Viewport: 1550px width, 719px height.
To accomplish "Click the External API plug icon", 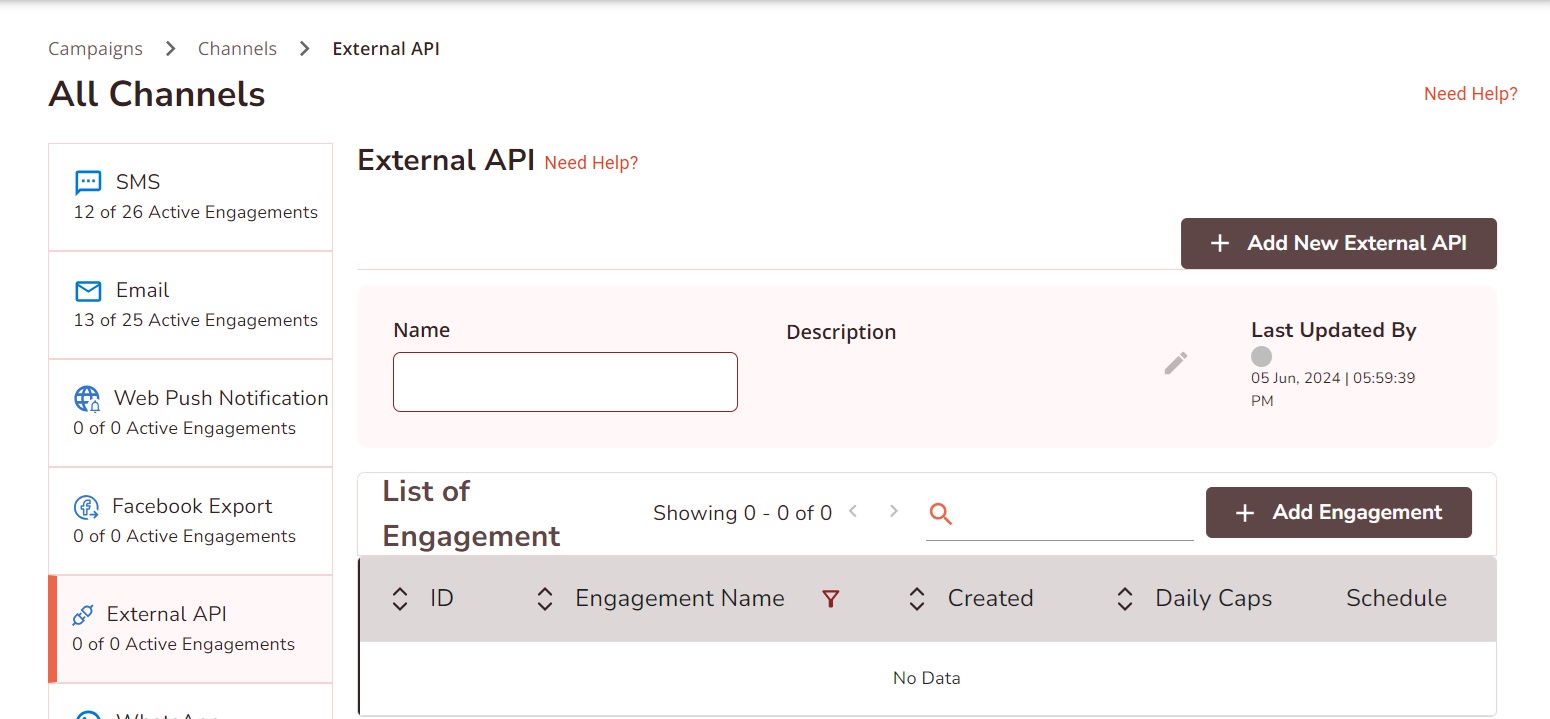I will click(83, 615).
